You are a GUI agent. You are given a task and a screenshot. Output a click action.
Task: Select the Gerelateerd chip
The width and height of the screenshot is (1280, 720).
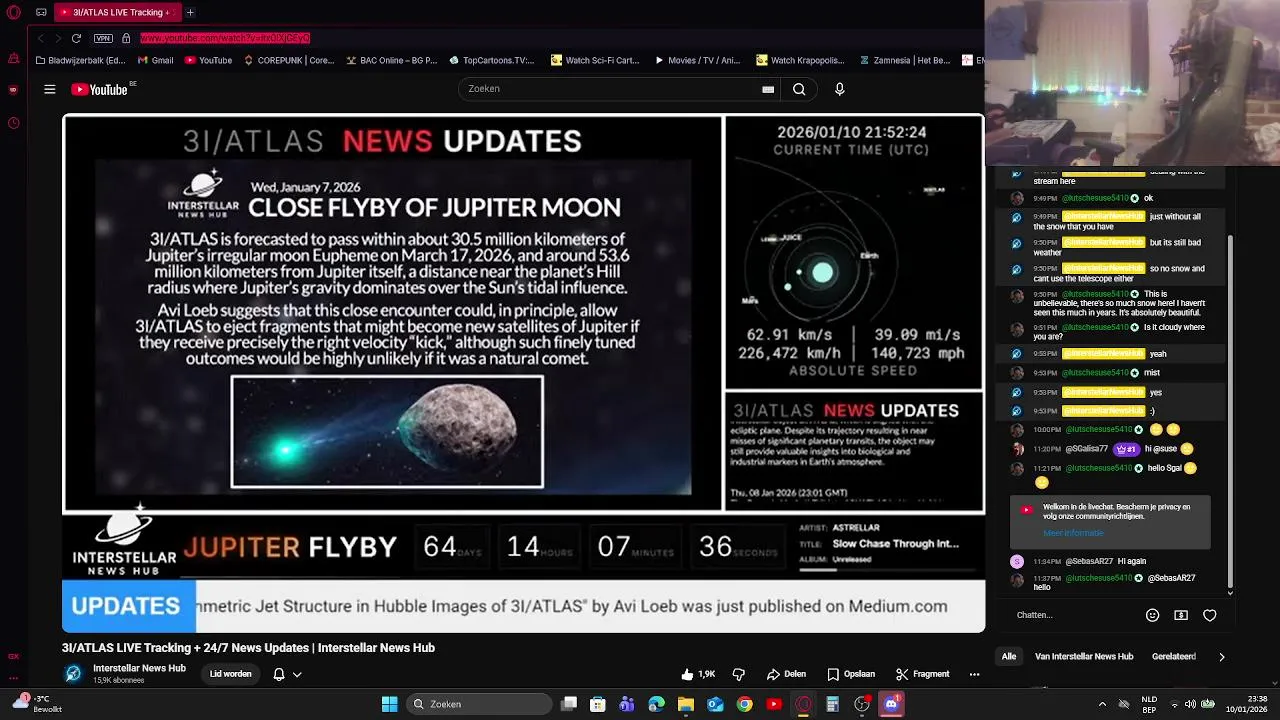tap(1174, 657)
